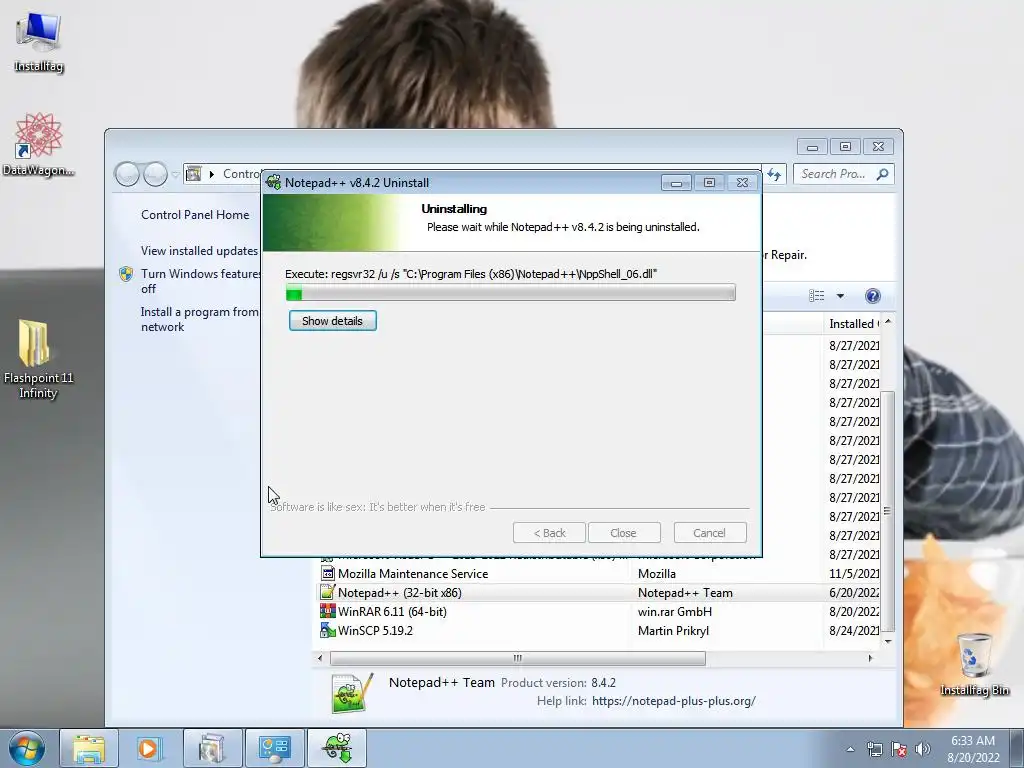Screen dimensions: 1024x768
Task: Click the date cell 8/24/2021 for WinSCP
Action: pos(854,631)
